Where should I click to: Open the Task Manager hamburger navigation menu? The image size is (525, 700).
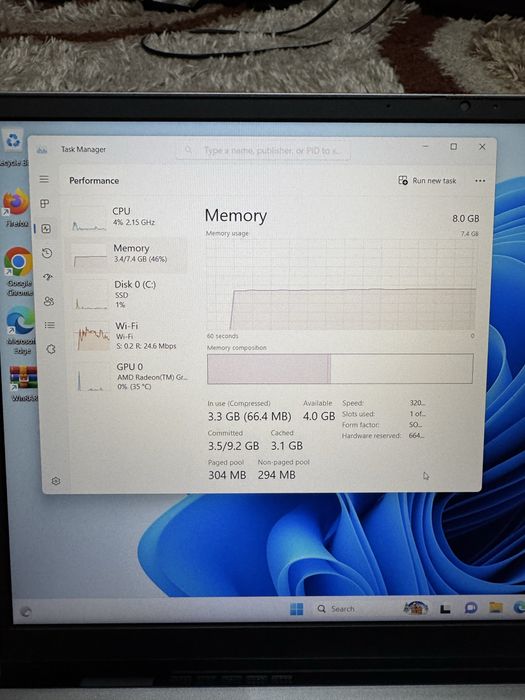coord(44,179)
